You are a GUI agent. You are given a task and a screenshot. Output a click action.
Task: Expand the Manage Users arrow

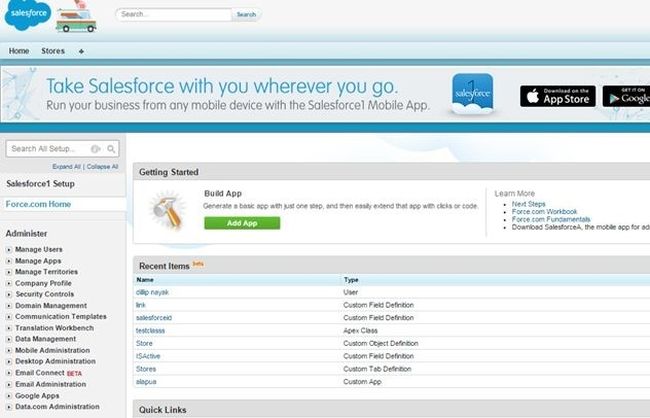pos(9,250)
